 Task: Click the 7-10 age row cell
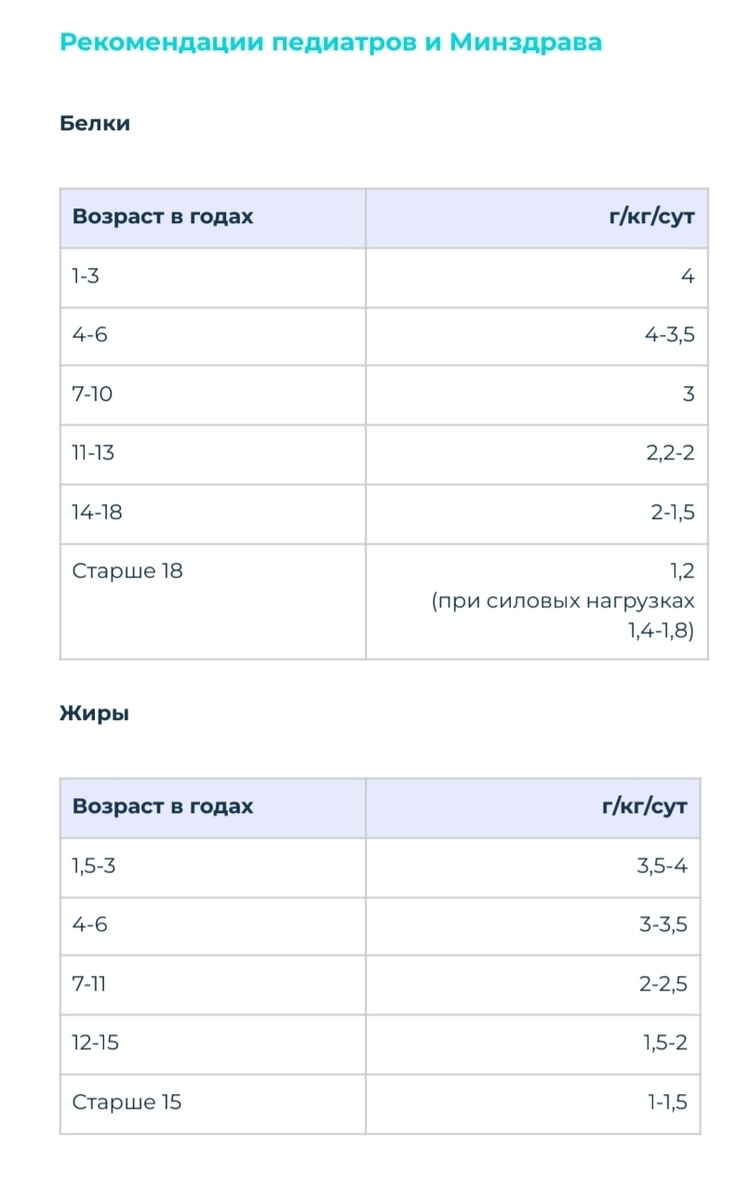coord(92,394)
